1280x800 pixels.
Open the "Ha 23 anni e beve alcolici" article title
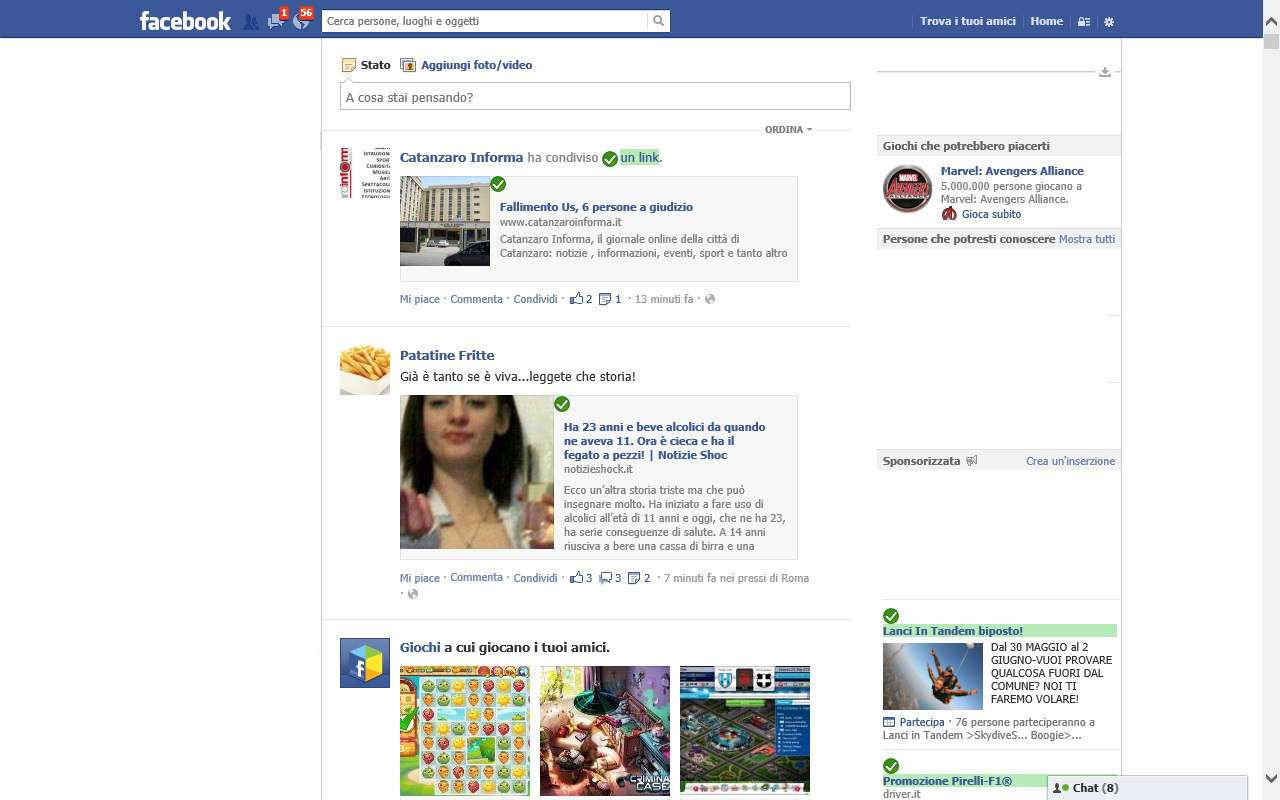(664, 441)
